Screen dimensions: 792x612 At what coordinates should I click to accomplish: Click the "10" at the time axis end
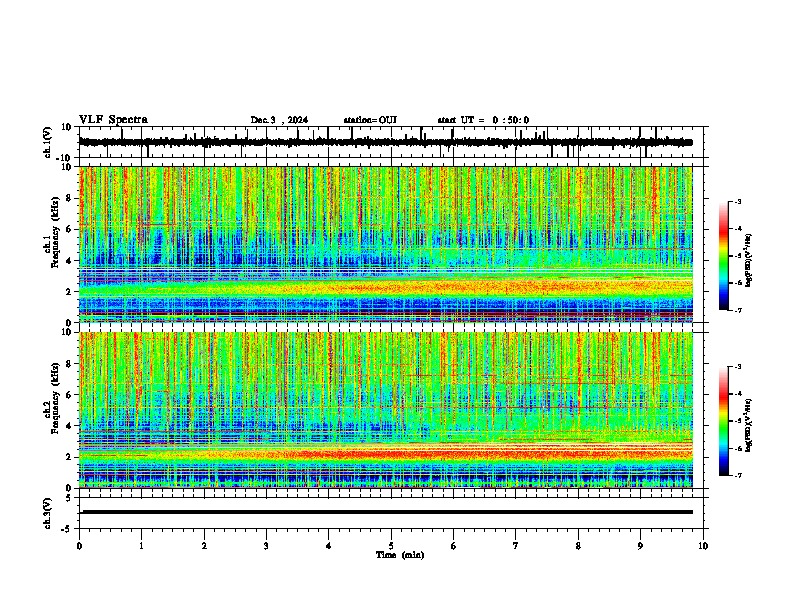click(x=703, y=546)
